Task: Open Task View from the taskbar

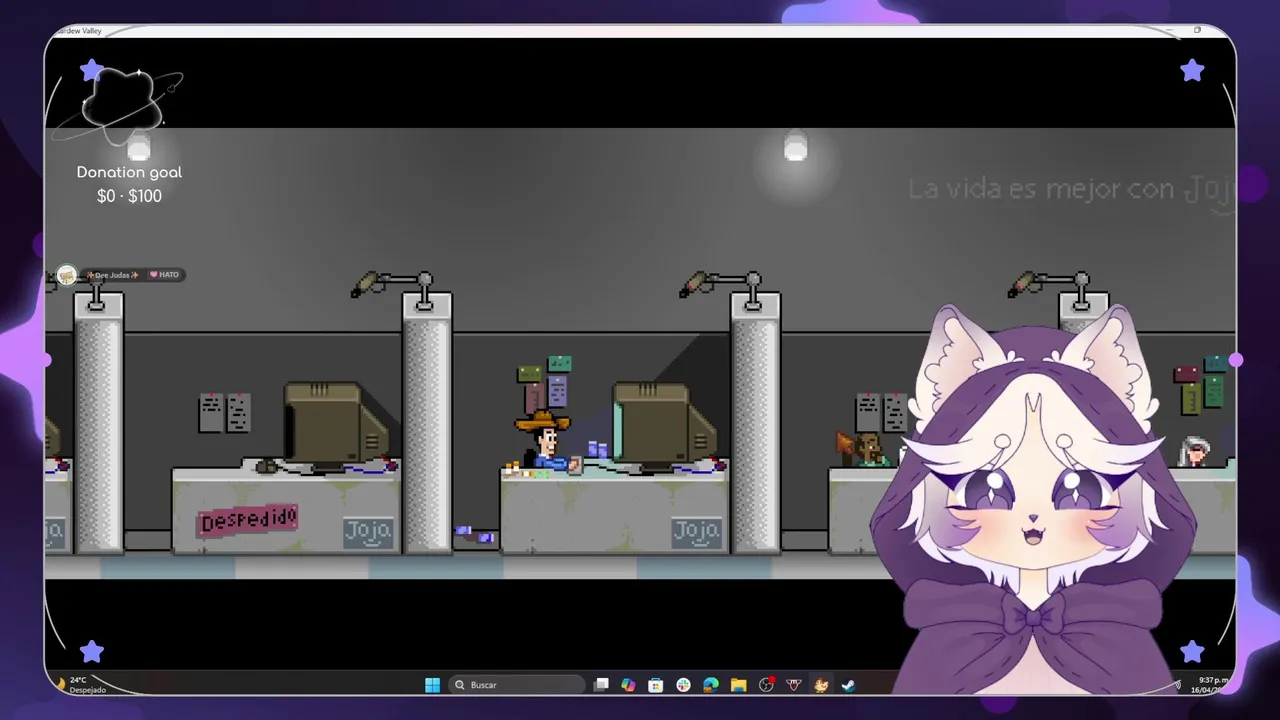Action: [601, 685]
